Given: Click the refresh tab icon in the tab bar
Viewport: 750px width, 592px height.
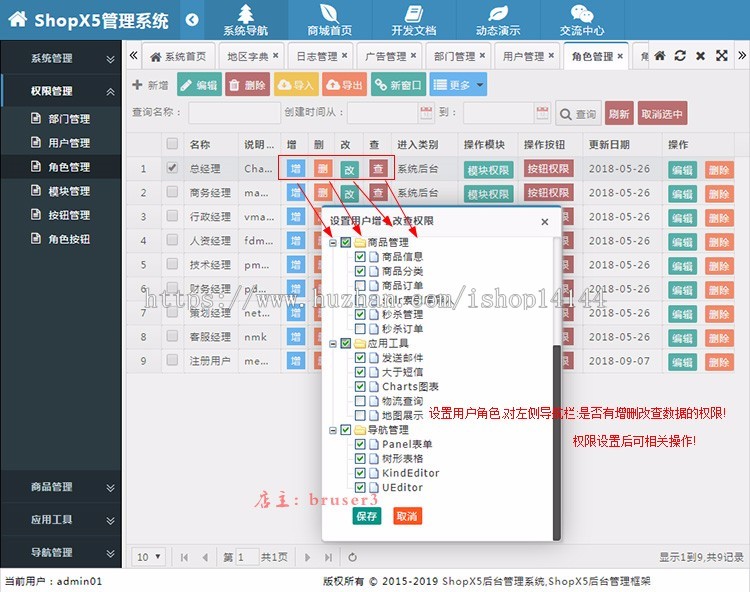Looking at the screenshot, I should pos(680,56).
